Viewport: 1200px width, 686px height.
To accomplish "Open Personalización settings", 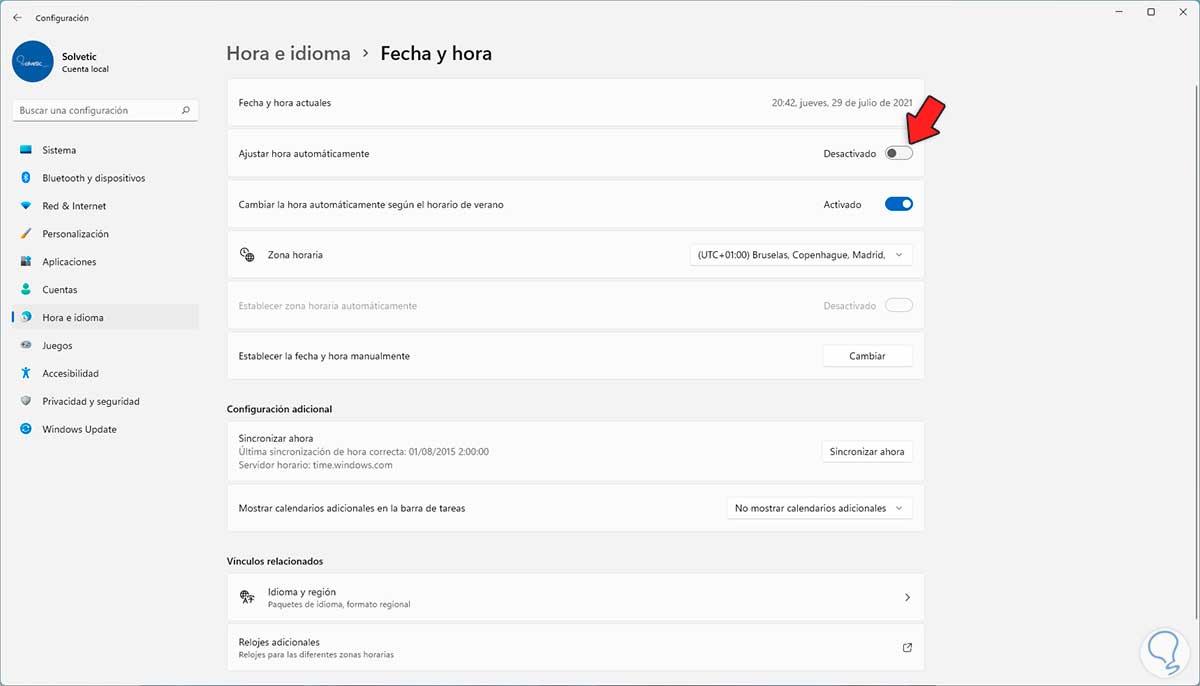I will click(x=105, y=234).
